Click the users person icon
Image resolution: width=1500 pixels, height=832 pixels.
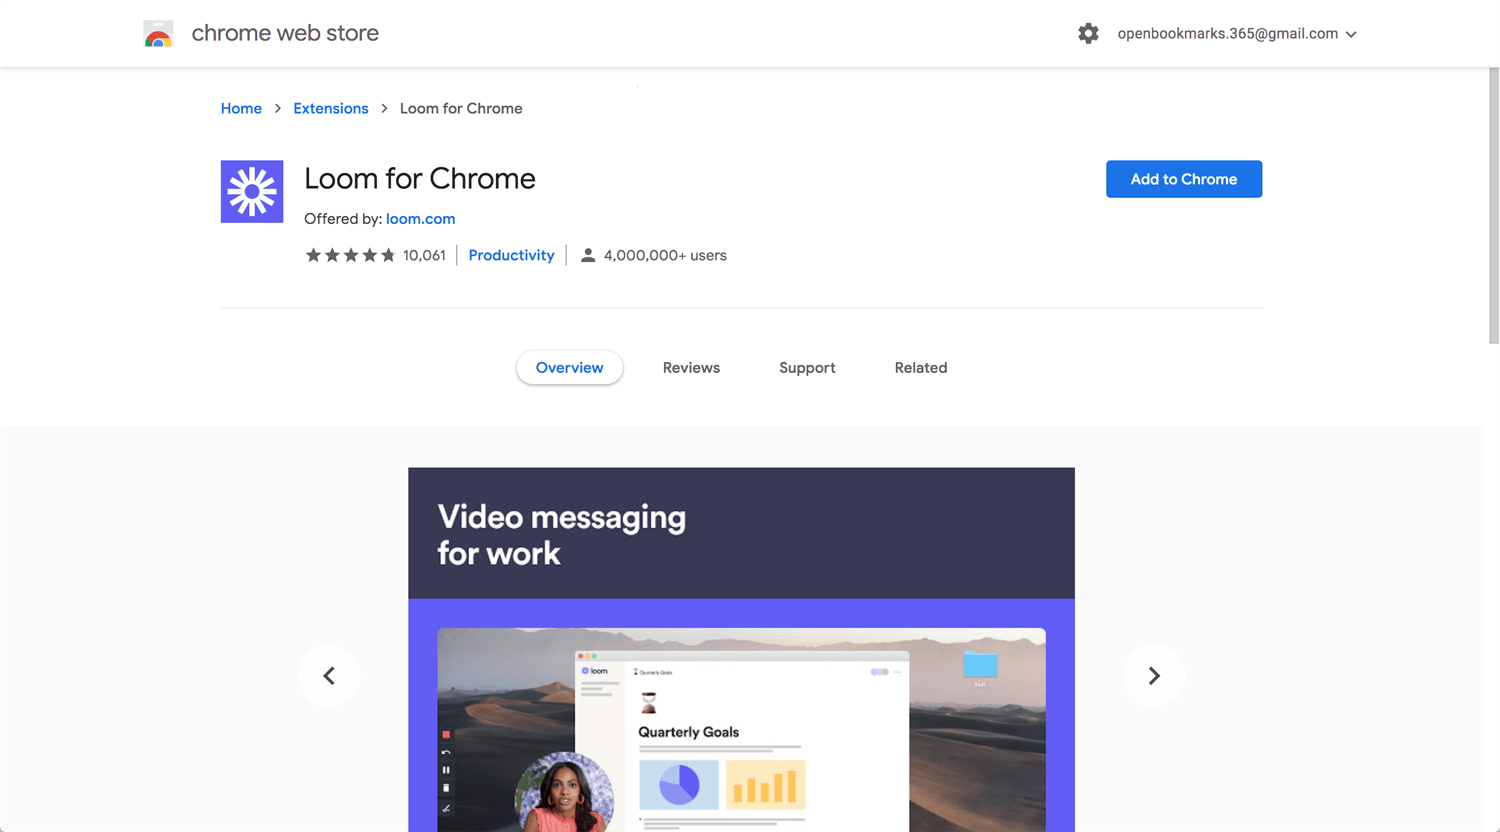click(x=588, y=255)
